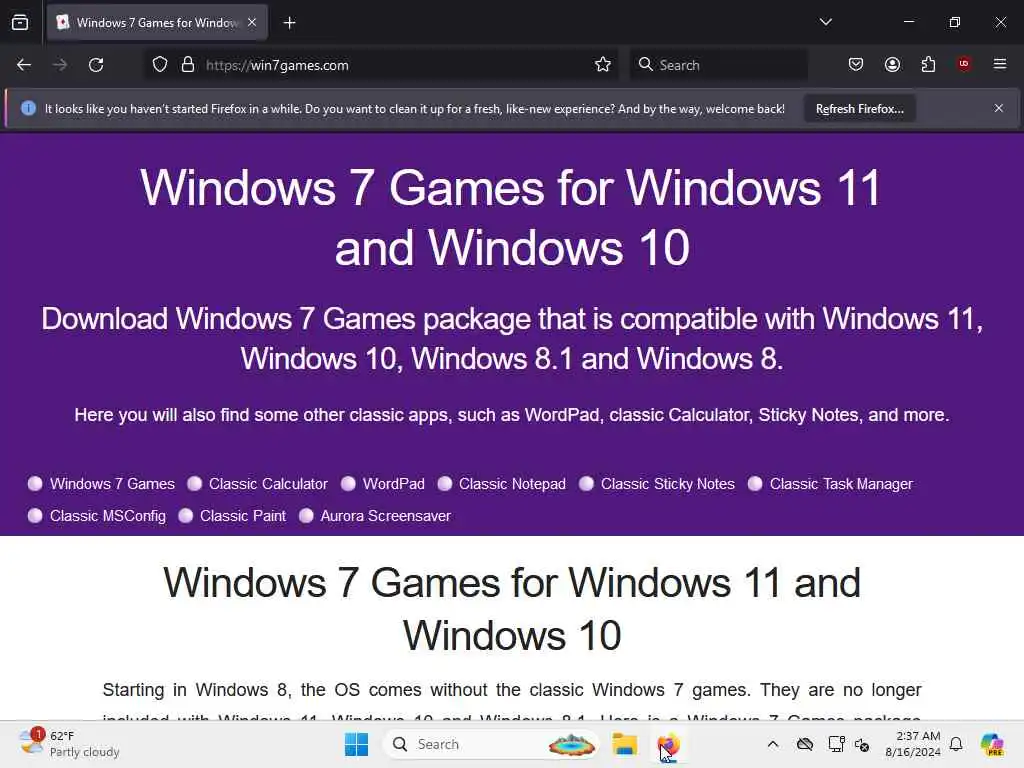Click the taskbar Search box
The height and width of the screenshot is (768, 1024).
[491, 744]
